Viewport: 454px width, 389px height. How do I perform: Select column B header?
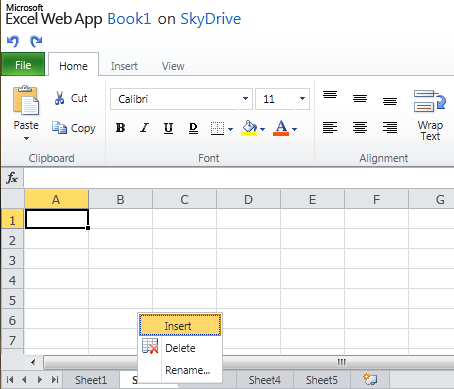coord(120,200)
